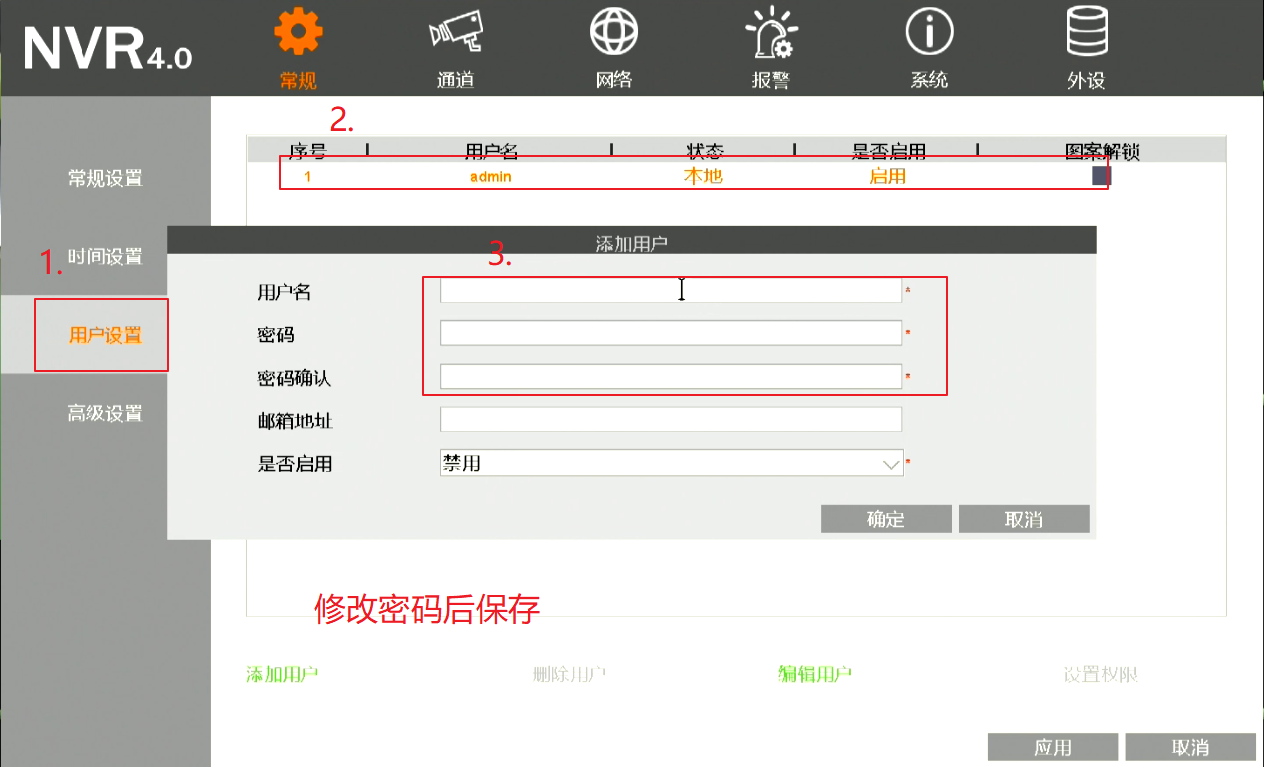Open the 网络 globe icon
The width and height of the screenshot is (1264, 767).
coord(614,32)
